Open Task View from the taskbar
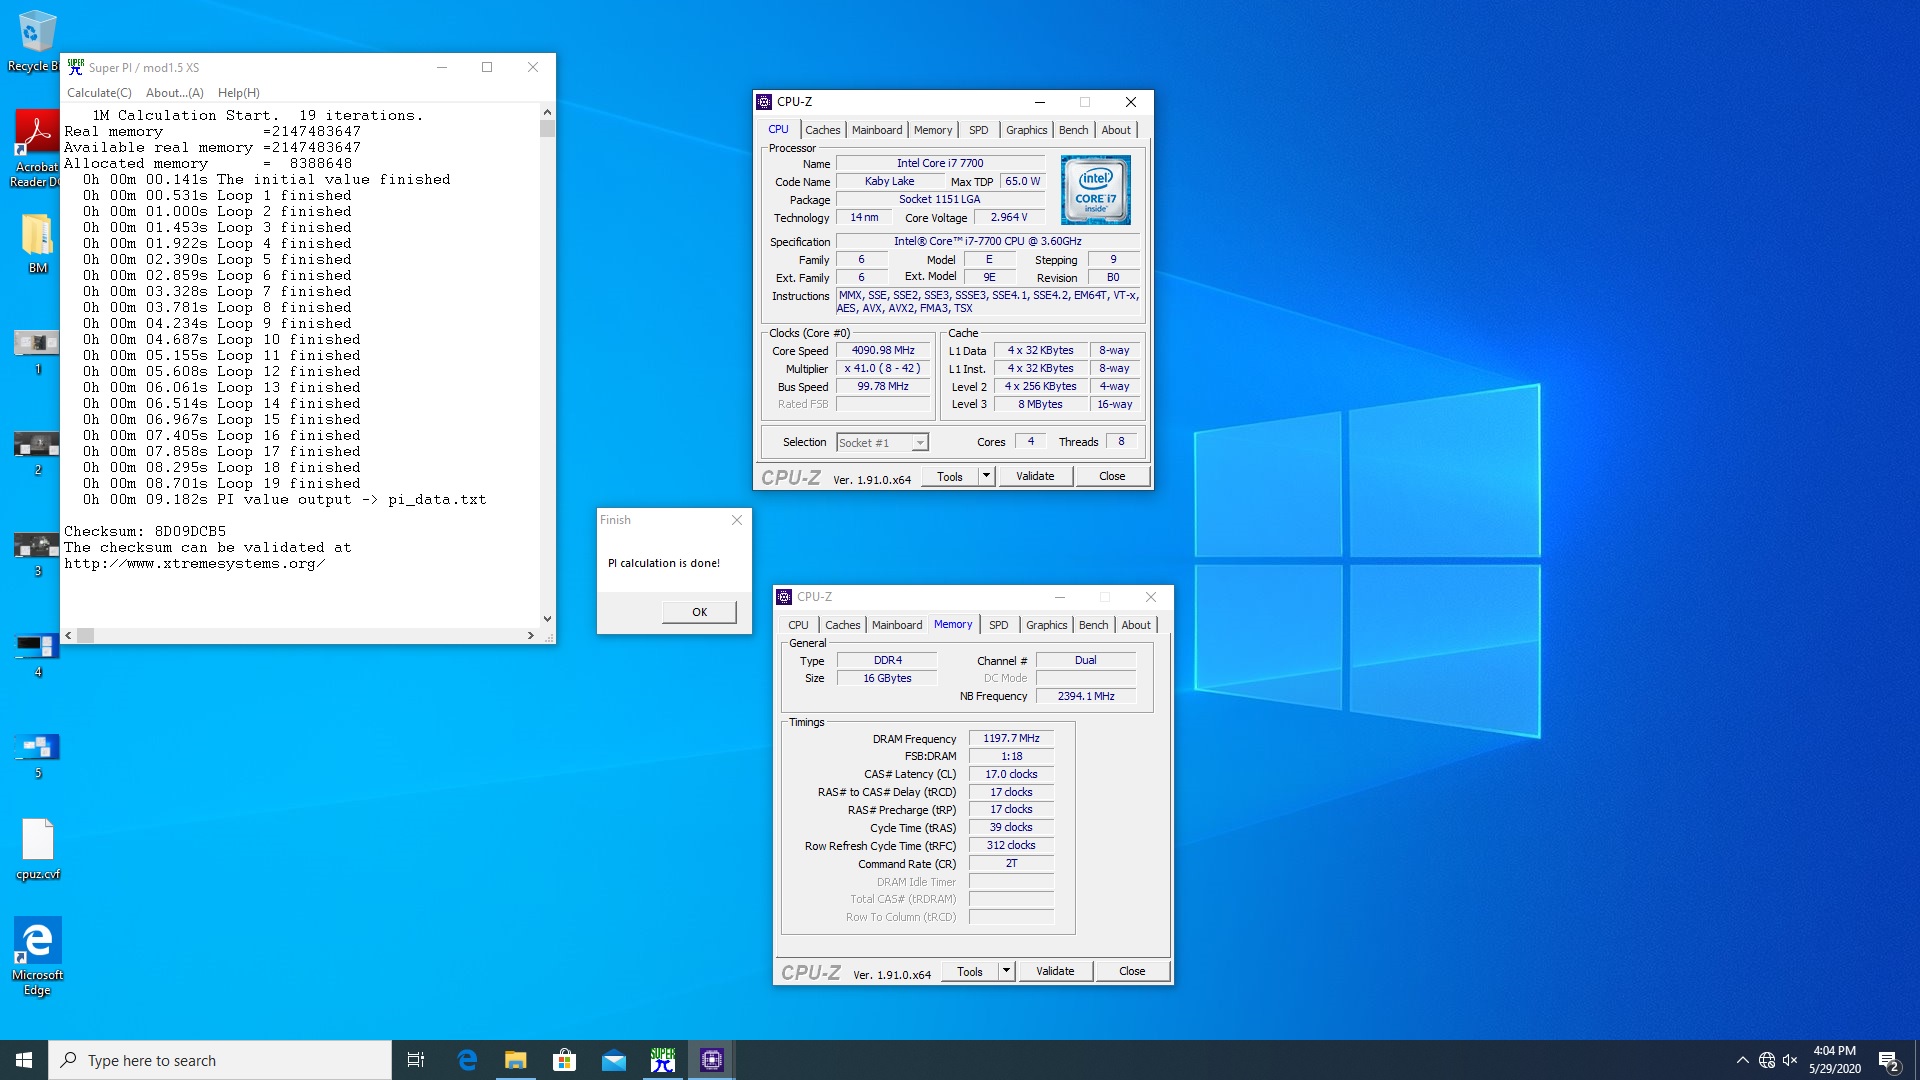 coord(416,1060)
